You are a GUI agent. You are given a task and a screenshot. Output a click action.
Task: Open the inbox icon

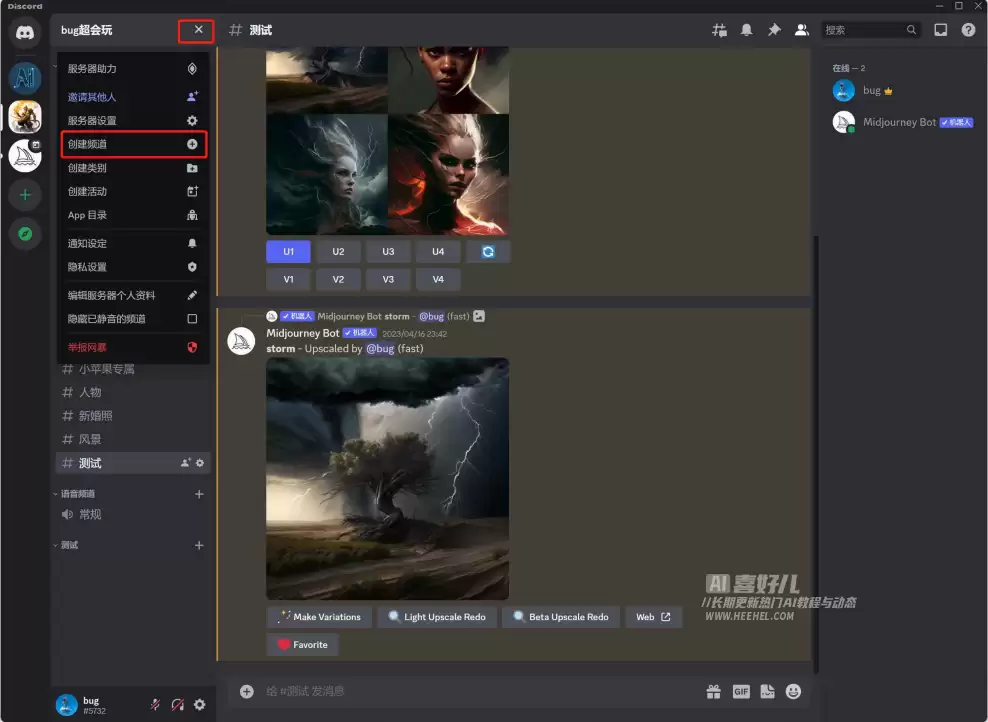coord(940,30)
